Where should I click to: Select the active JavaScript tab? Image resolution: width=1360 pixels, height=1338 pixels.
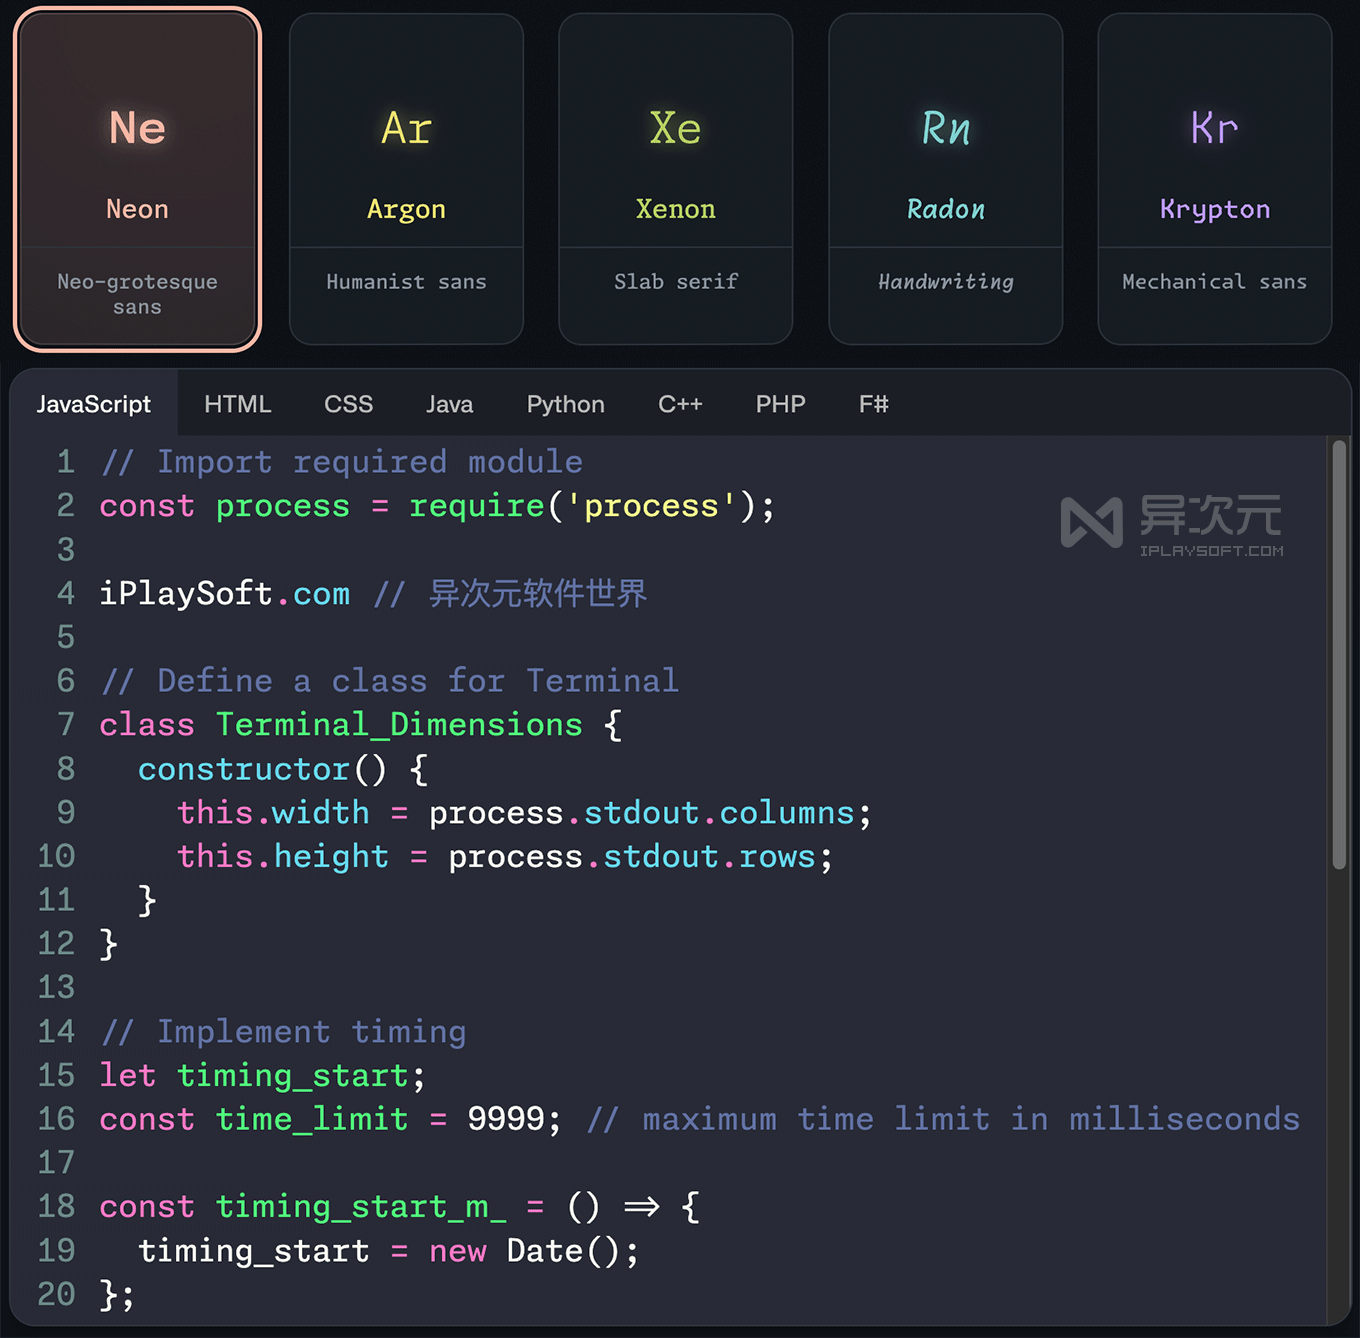[x=94, y=404]
